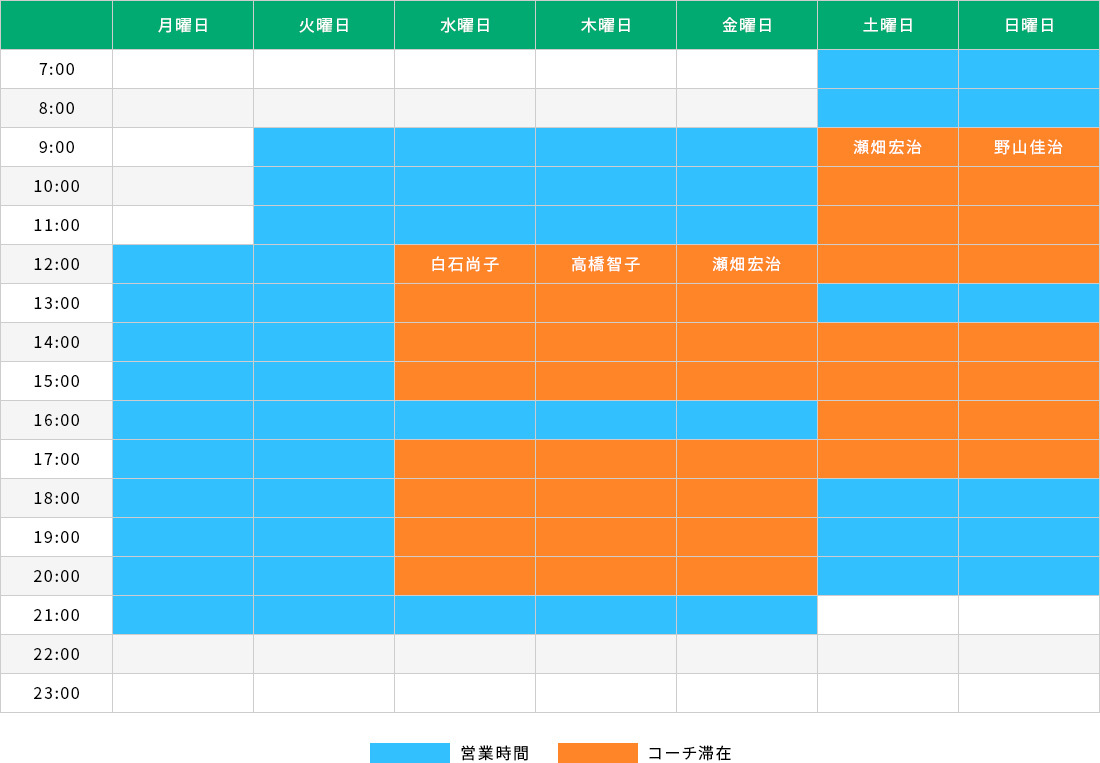Click the 金曜日 header cell
Screen dimensions: 1100x763
point(747,25)
